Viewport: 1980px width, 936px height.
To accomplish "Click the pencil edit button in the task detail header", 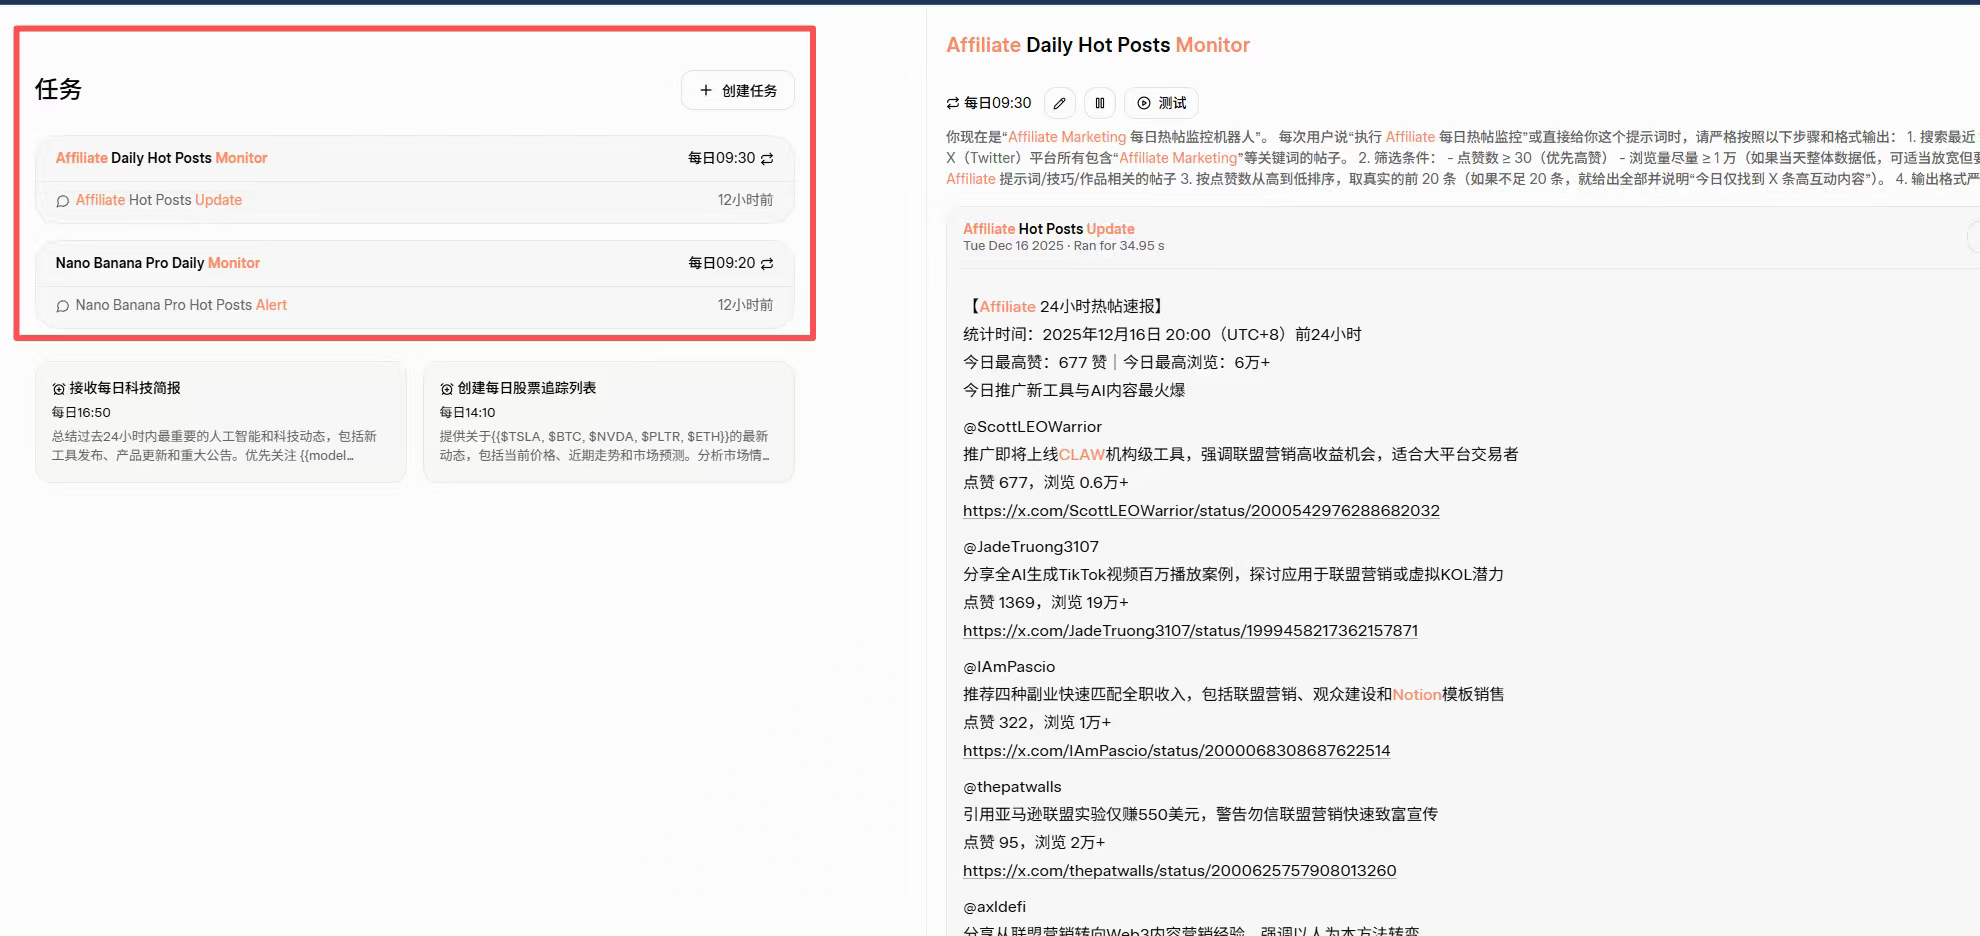I will 1060,103.
